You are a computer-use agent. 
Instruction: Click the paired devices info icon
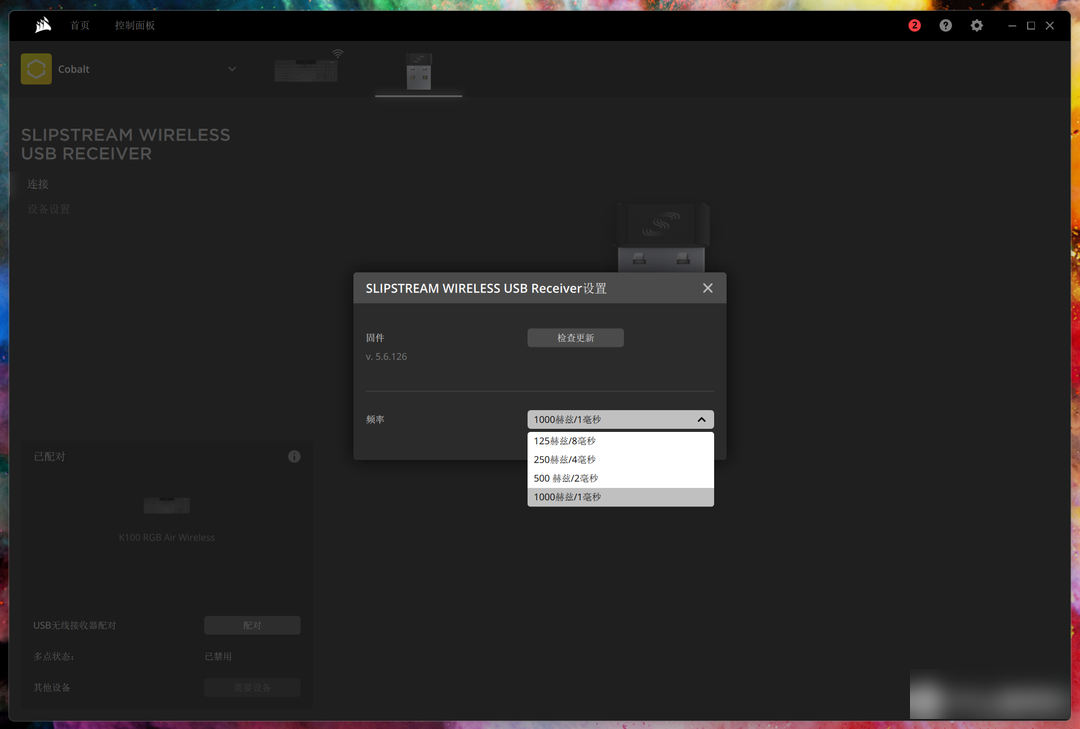point(294,456)
